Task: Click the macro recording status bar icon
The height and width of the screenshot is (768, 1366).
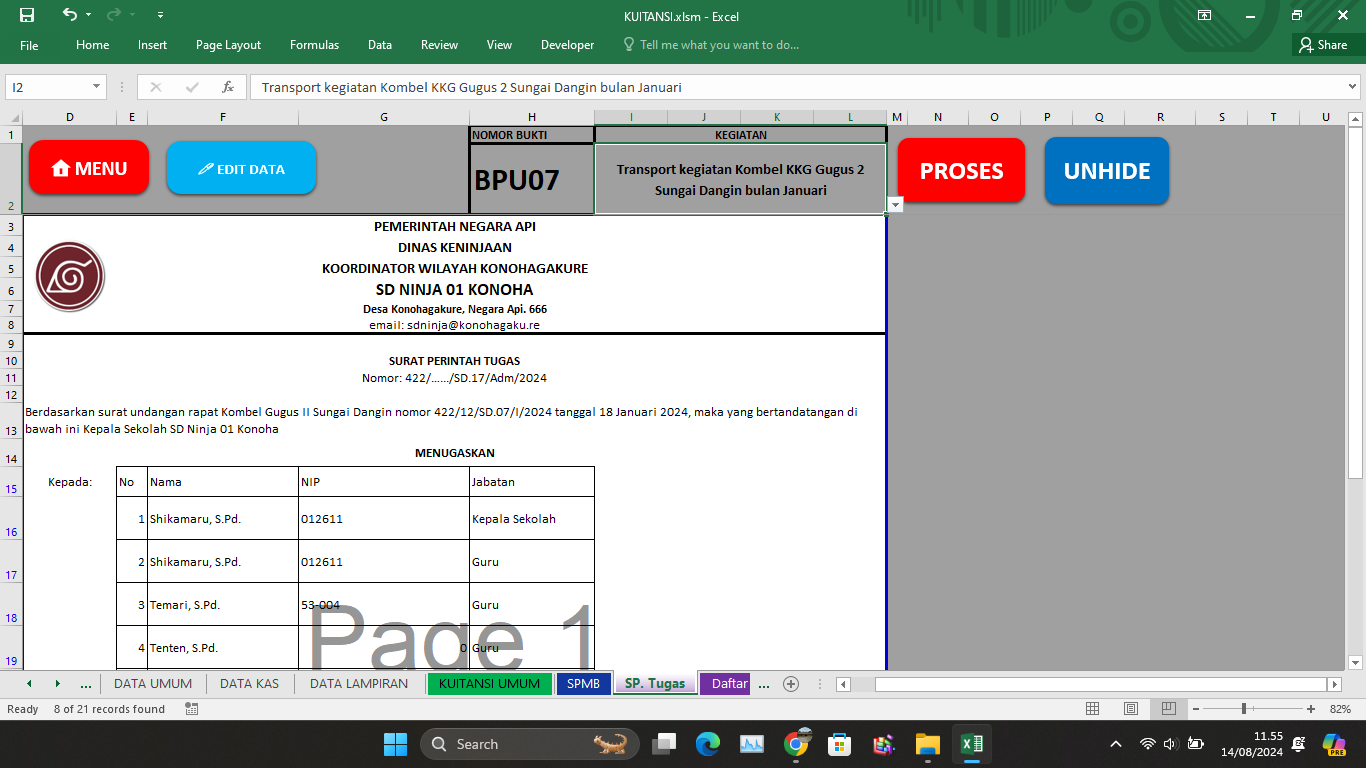Action: 191,709
